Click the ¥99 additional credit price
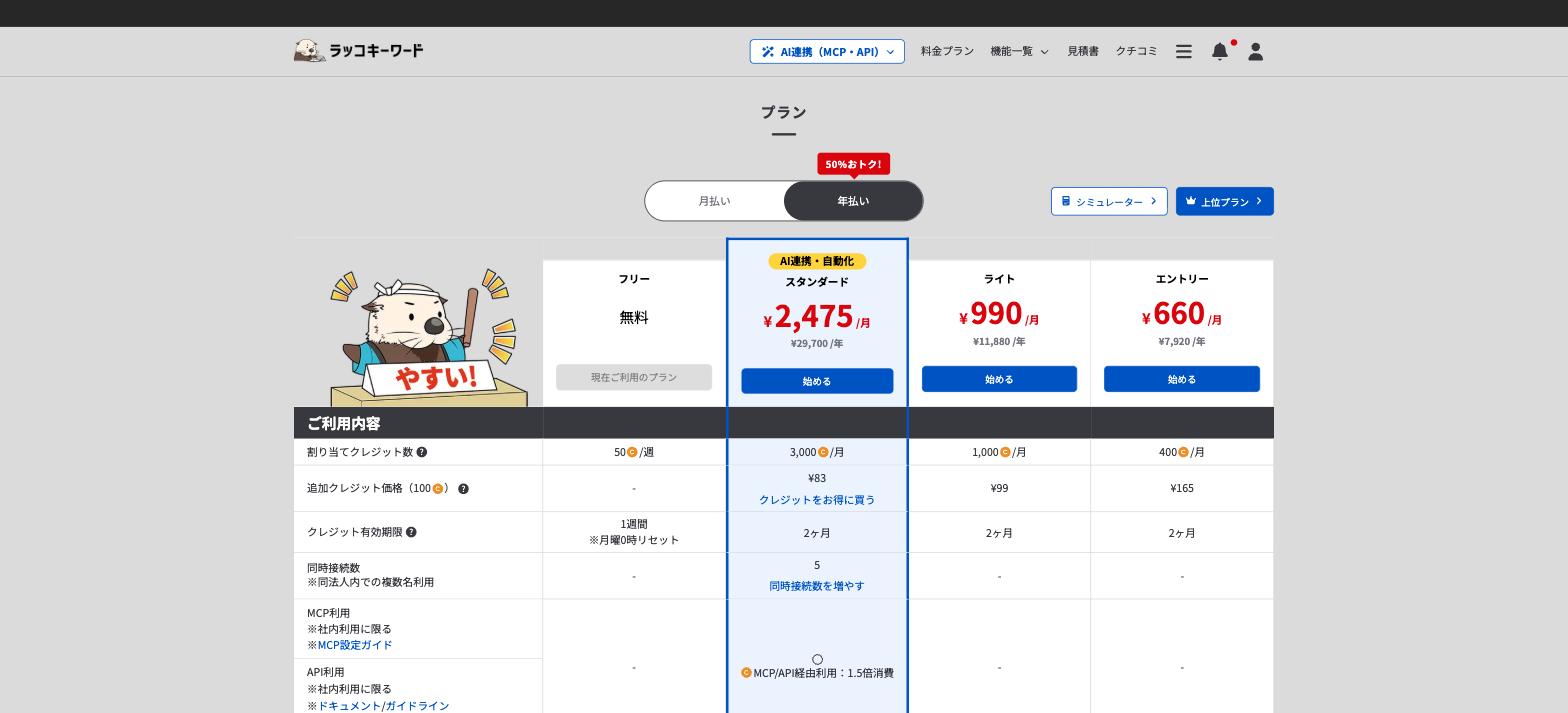Viewport: 1568px width, 713px height. [999, 488]
